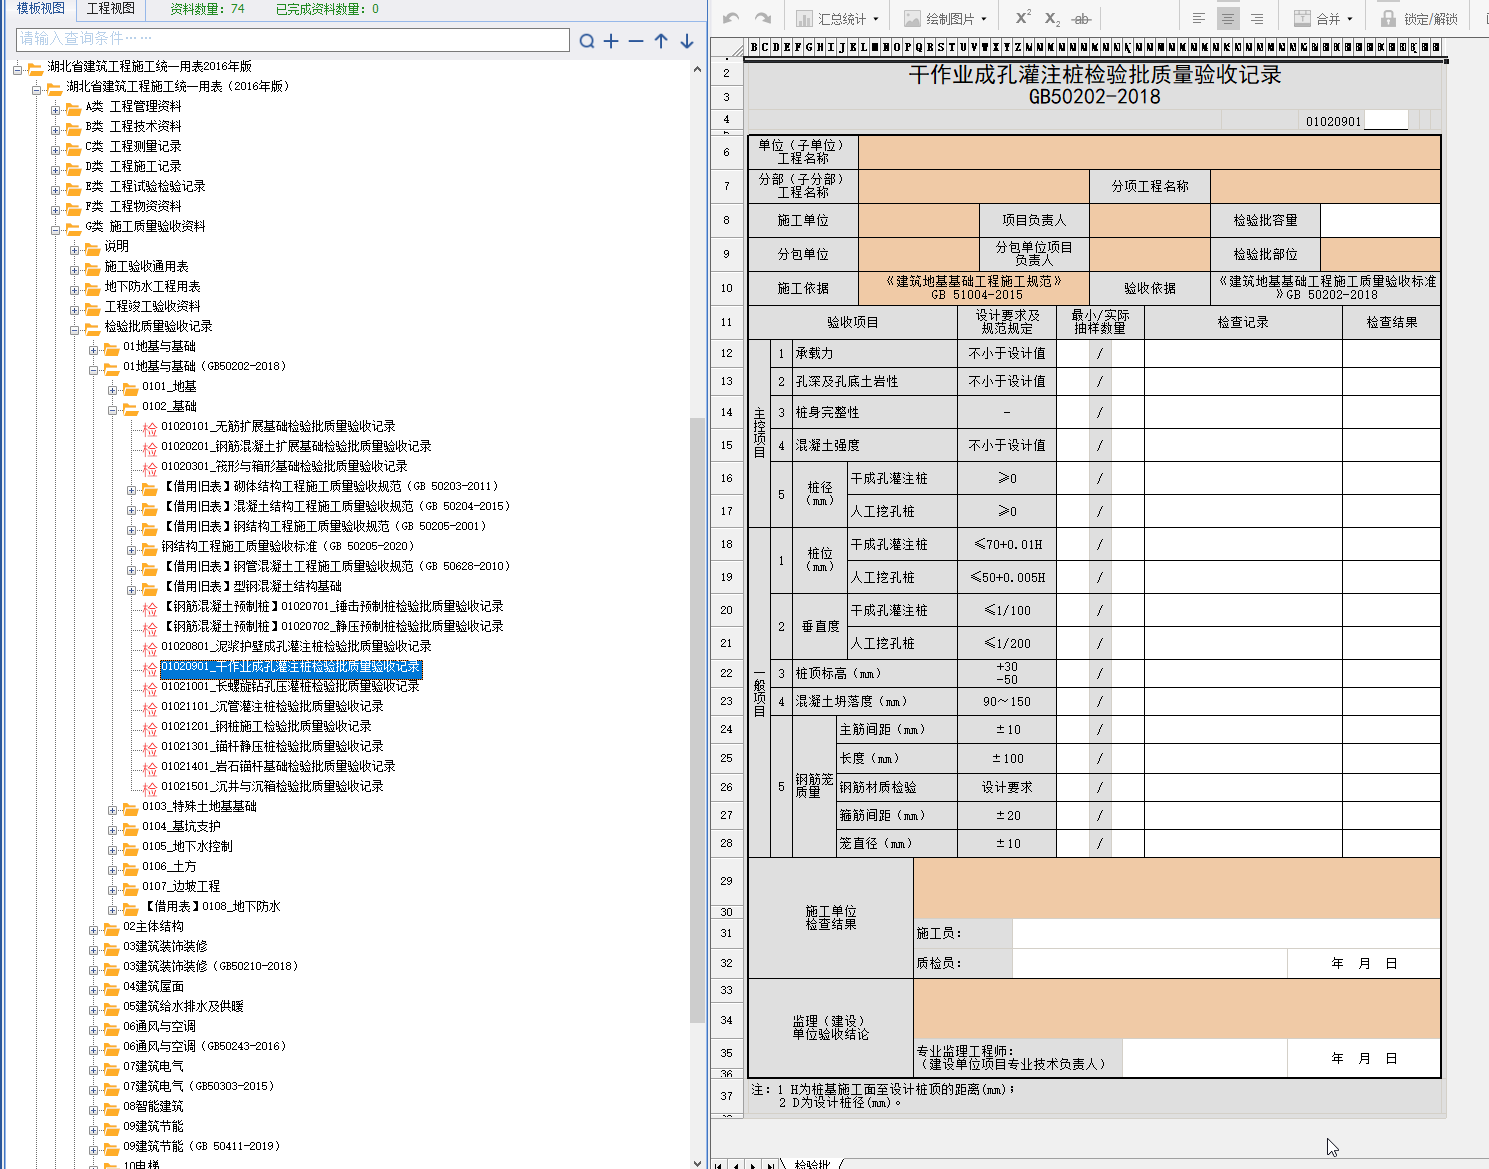Open 01020301_筏形与箱形基础 record
Viewport: 1489px width, 1169px height.
pyautogui.click(x=284, y=466)
